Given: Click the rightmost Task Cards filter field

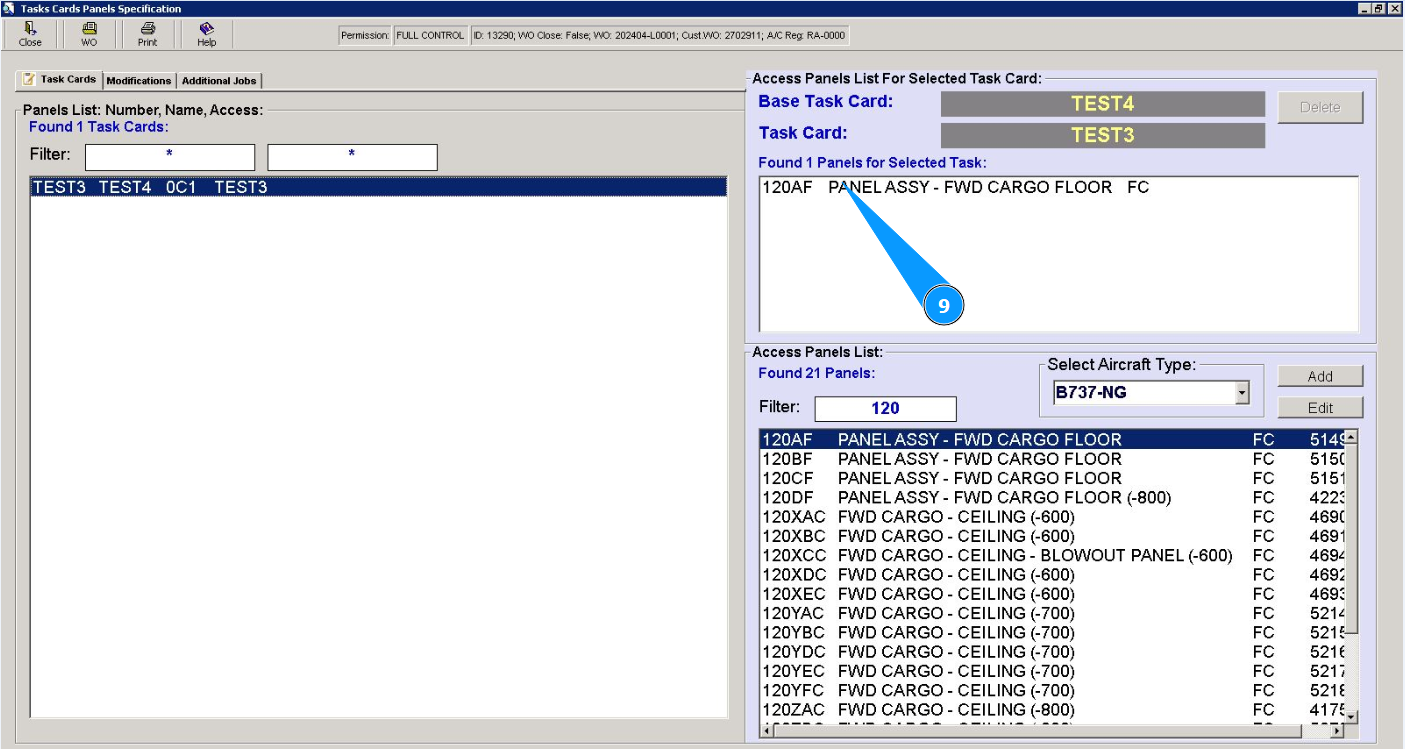Looking at the screenshot, I should click(x=352, y=157).
